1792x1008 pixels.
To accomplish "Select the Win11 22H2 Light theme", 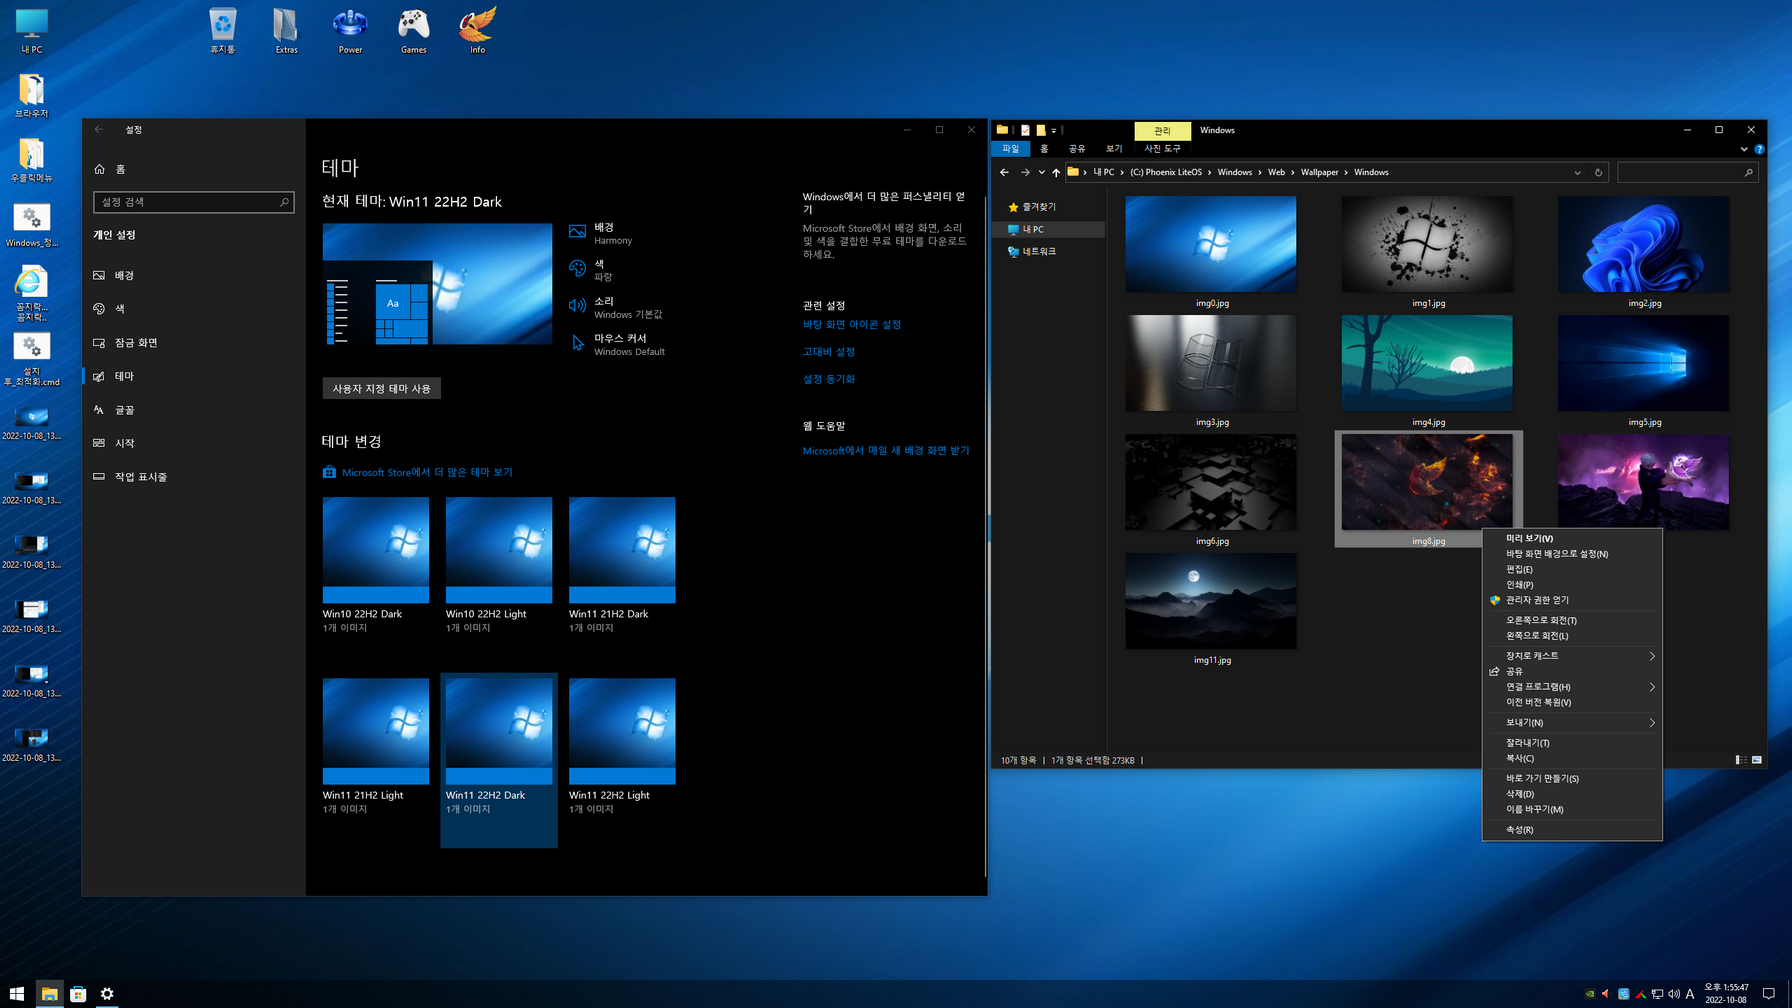I will tap(622, 746).
